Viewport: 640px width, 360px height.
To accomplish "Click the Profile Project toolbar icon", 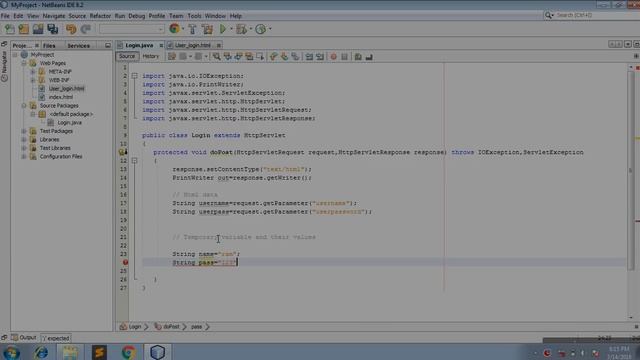I will point(260,29).
